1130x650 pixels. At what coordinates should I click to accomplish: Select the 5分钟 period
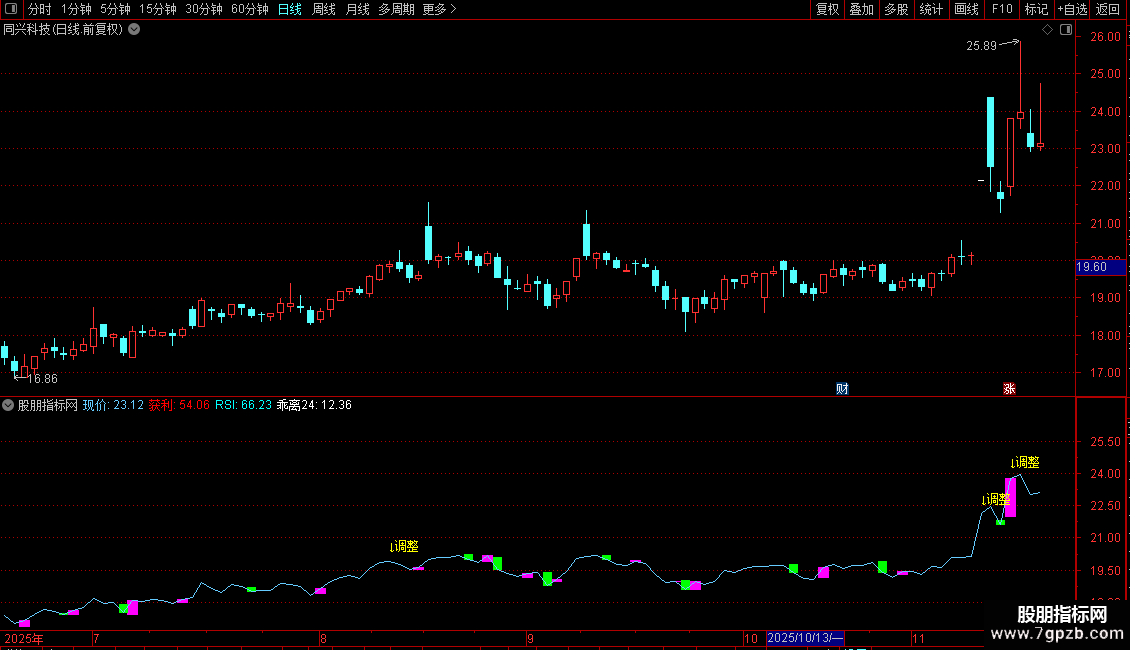pos(115,9)
